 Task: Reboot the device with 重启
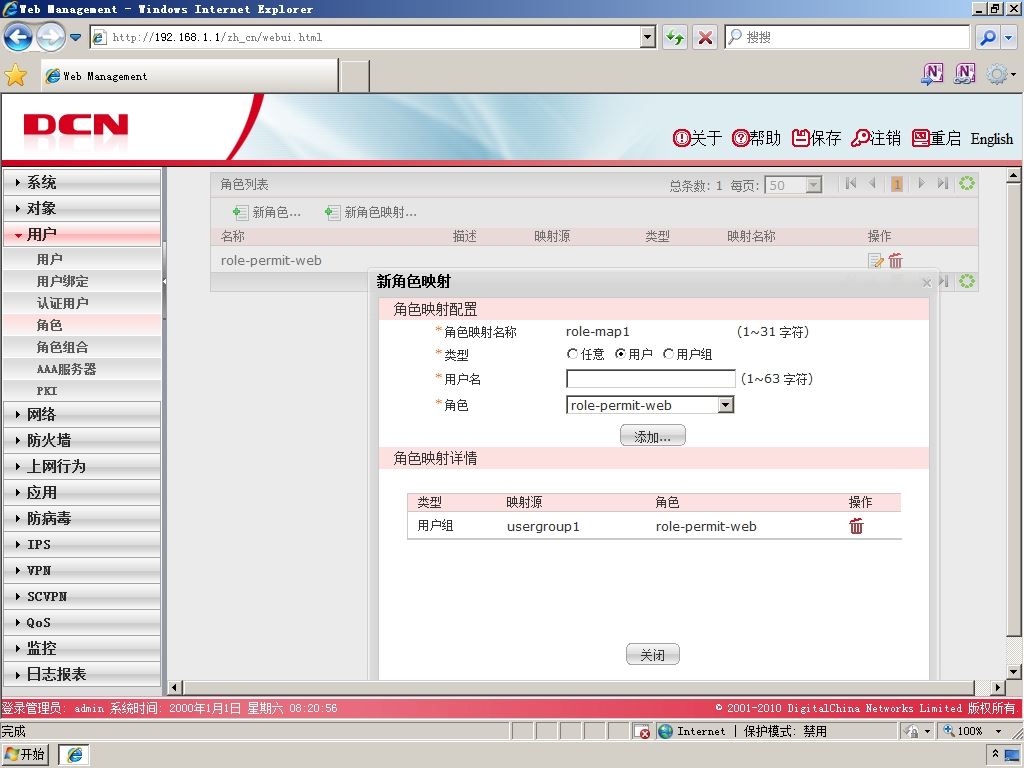936,138
